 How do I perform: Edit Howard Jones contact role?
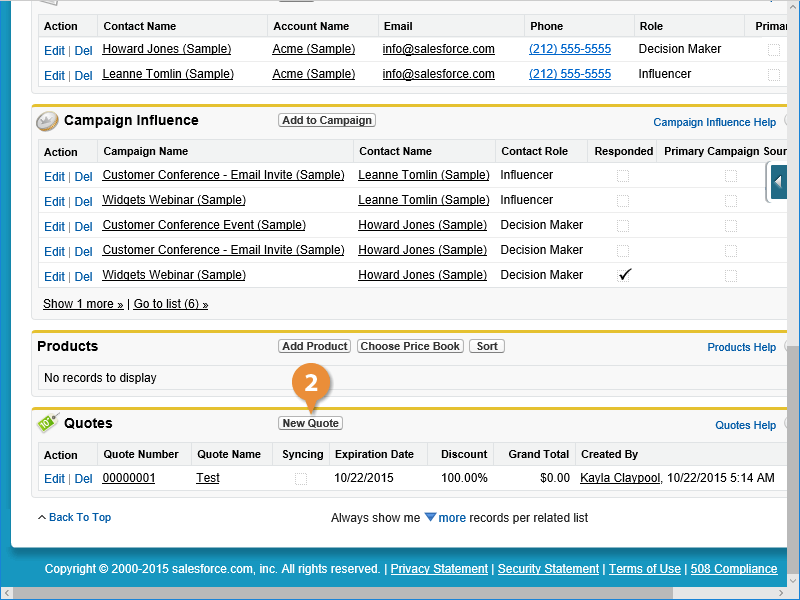(x=54, y=51)
